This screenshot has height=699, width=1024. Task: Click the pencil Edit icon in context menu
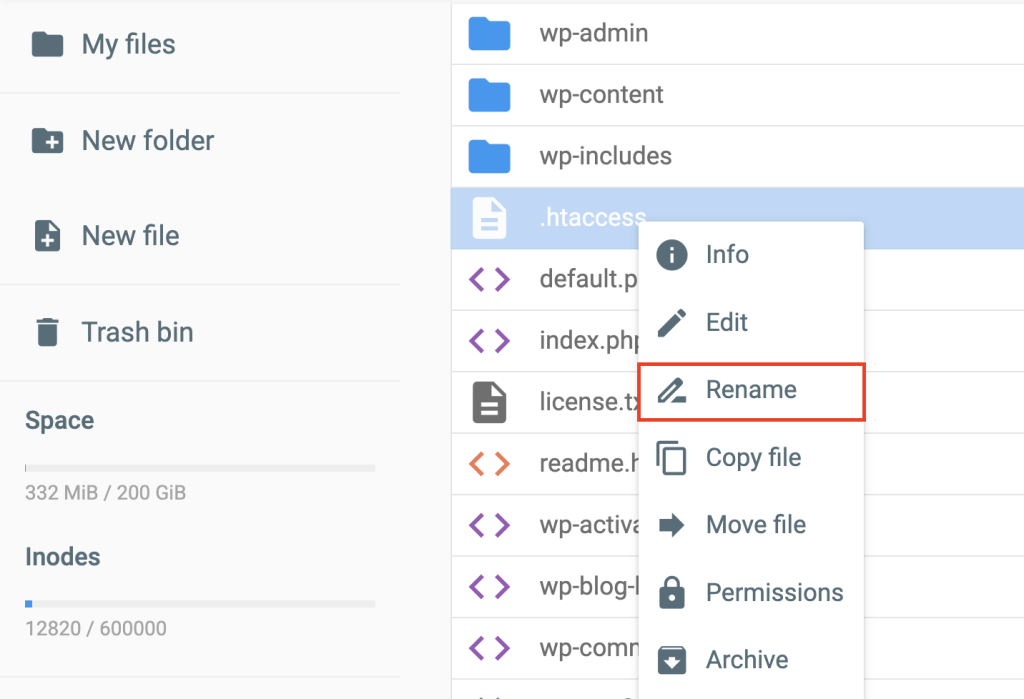tap(673, 322)
